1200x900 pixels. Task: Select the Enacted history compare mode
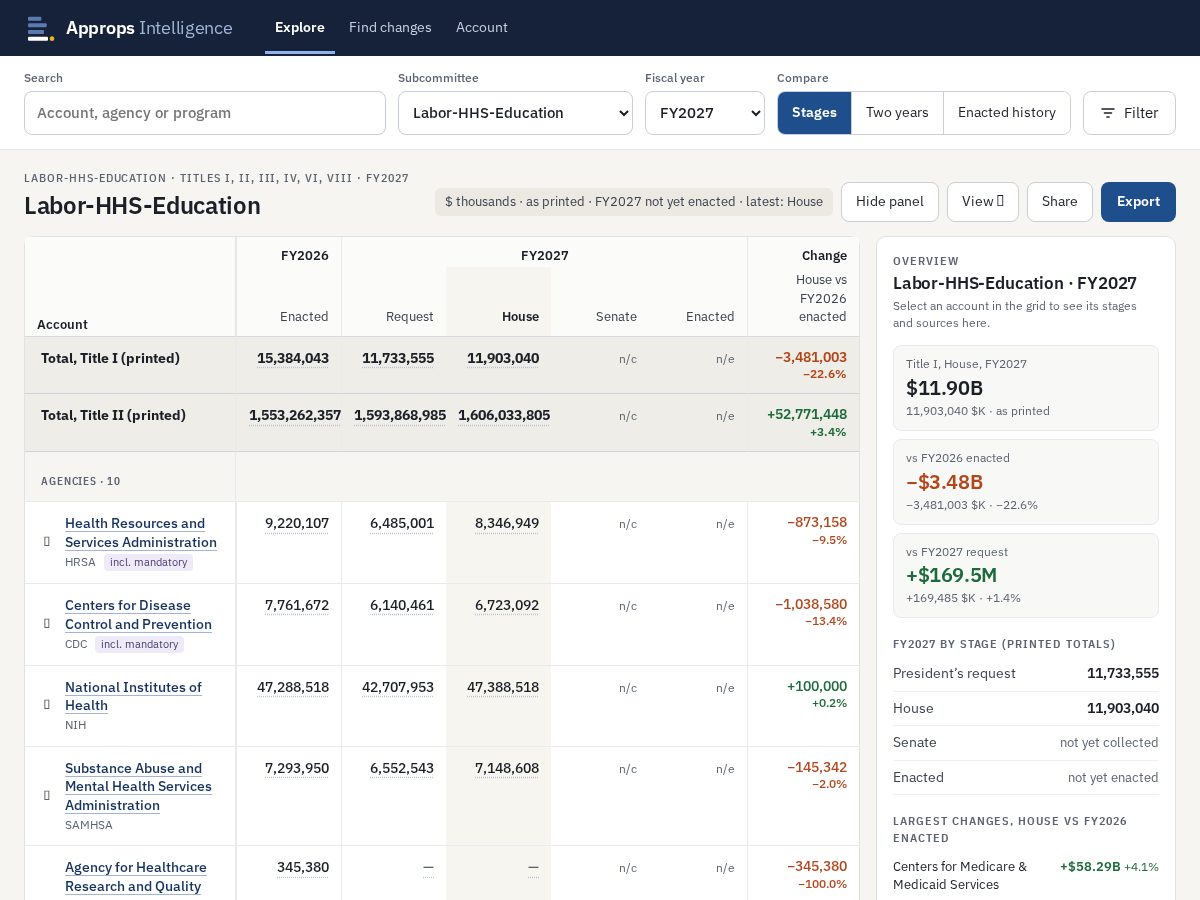[x=1007, y=113]
